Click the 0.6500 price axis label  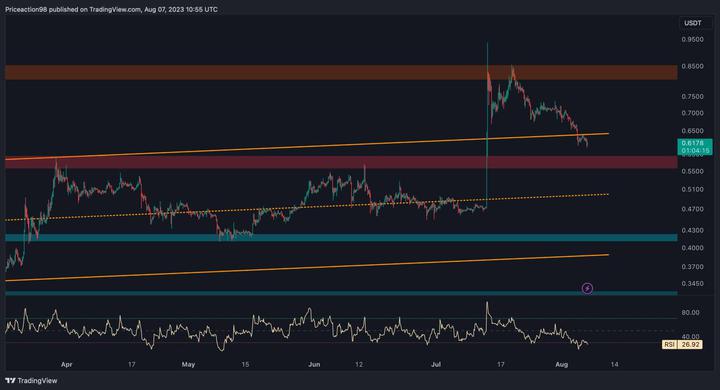(692, 131)
